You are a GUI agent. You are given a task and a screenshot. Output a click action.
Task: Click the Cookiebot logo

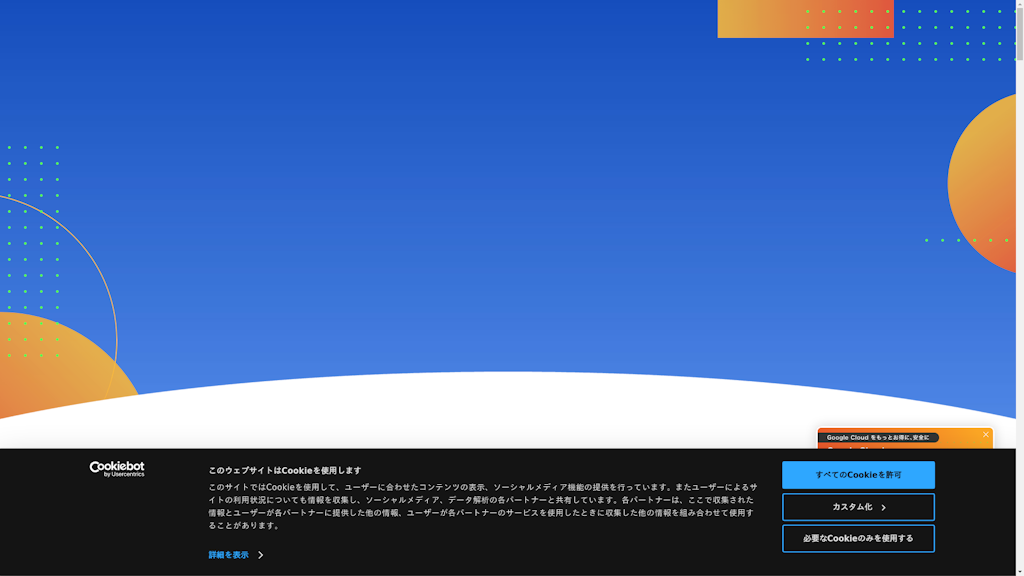click(x=117, y=466)
